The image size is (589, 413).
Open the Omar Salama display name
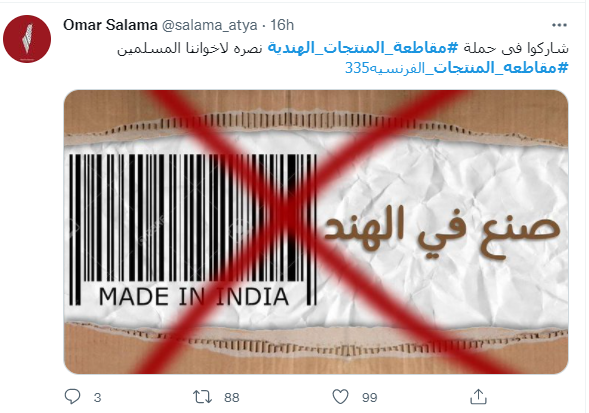pyautogui.click(x=110, y=25)
